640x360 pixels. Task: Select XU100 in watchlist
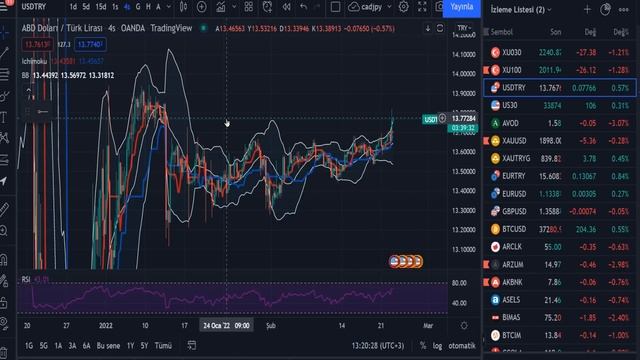point(560,70)
